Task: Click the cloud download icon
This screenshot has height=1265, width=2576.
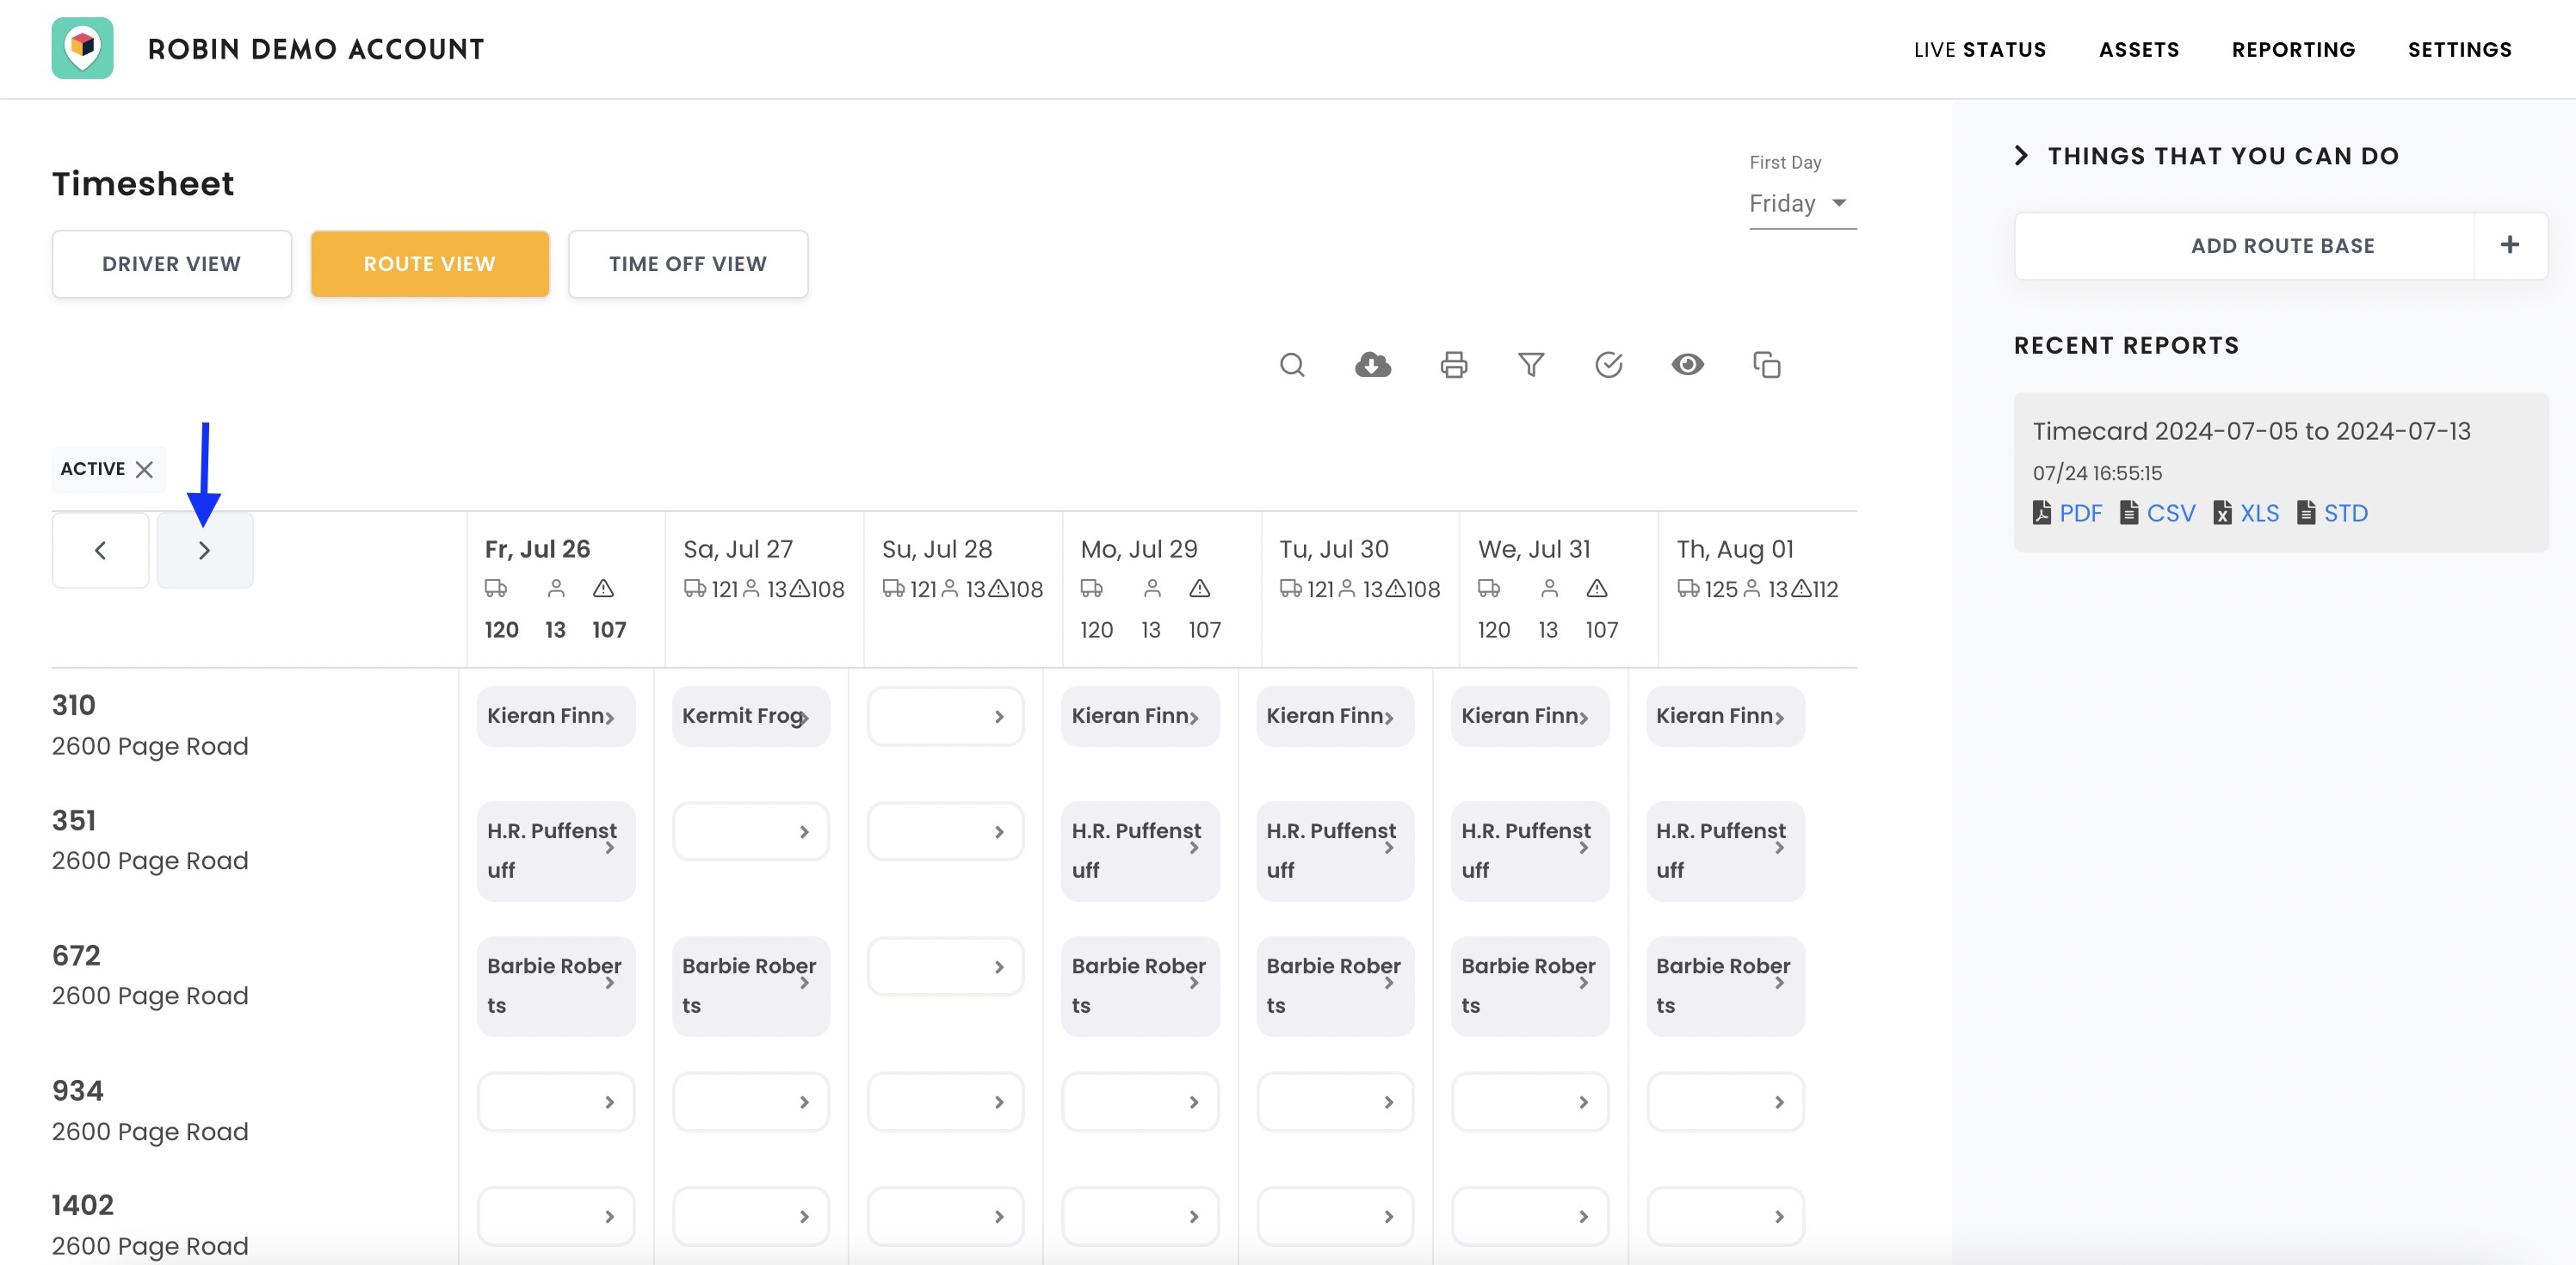Action: pos(1373,365)
